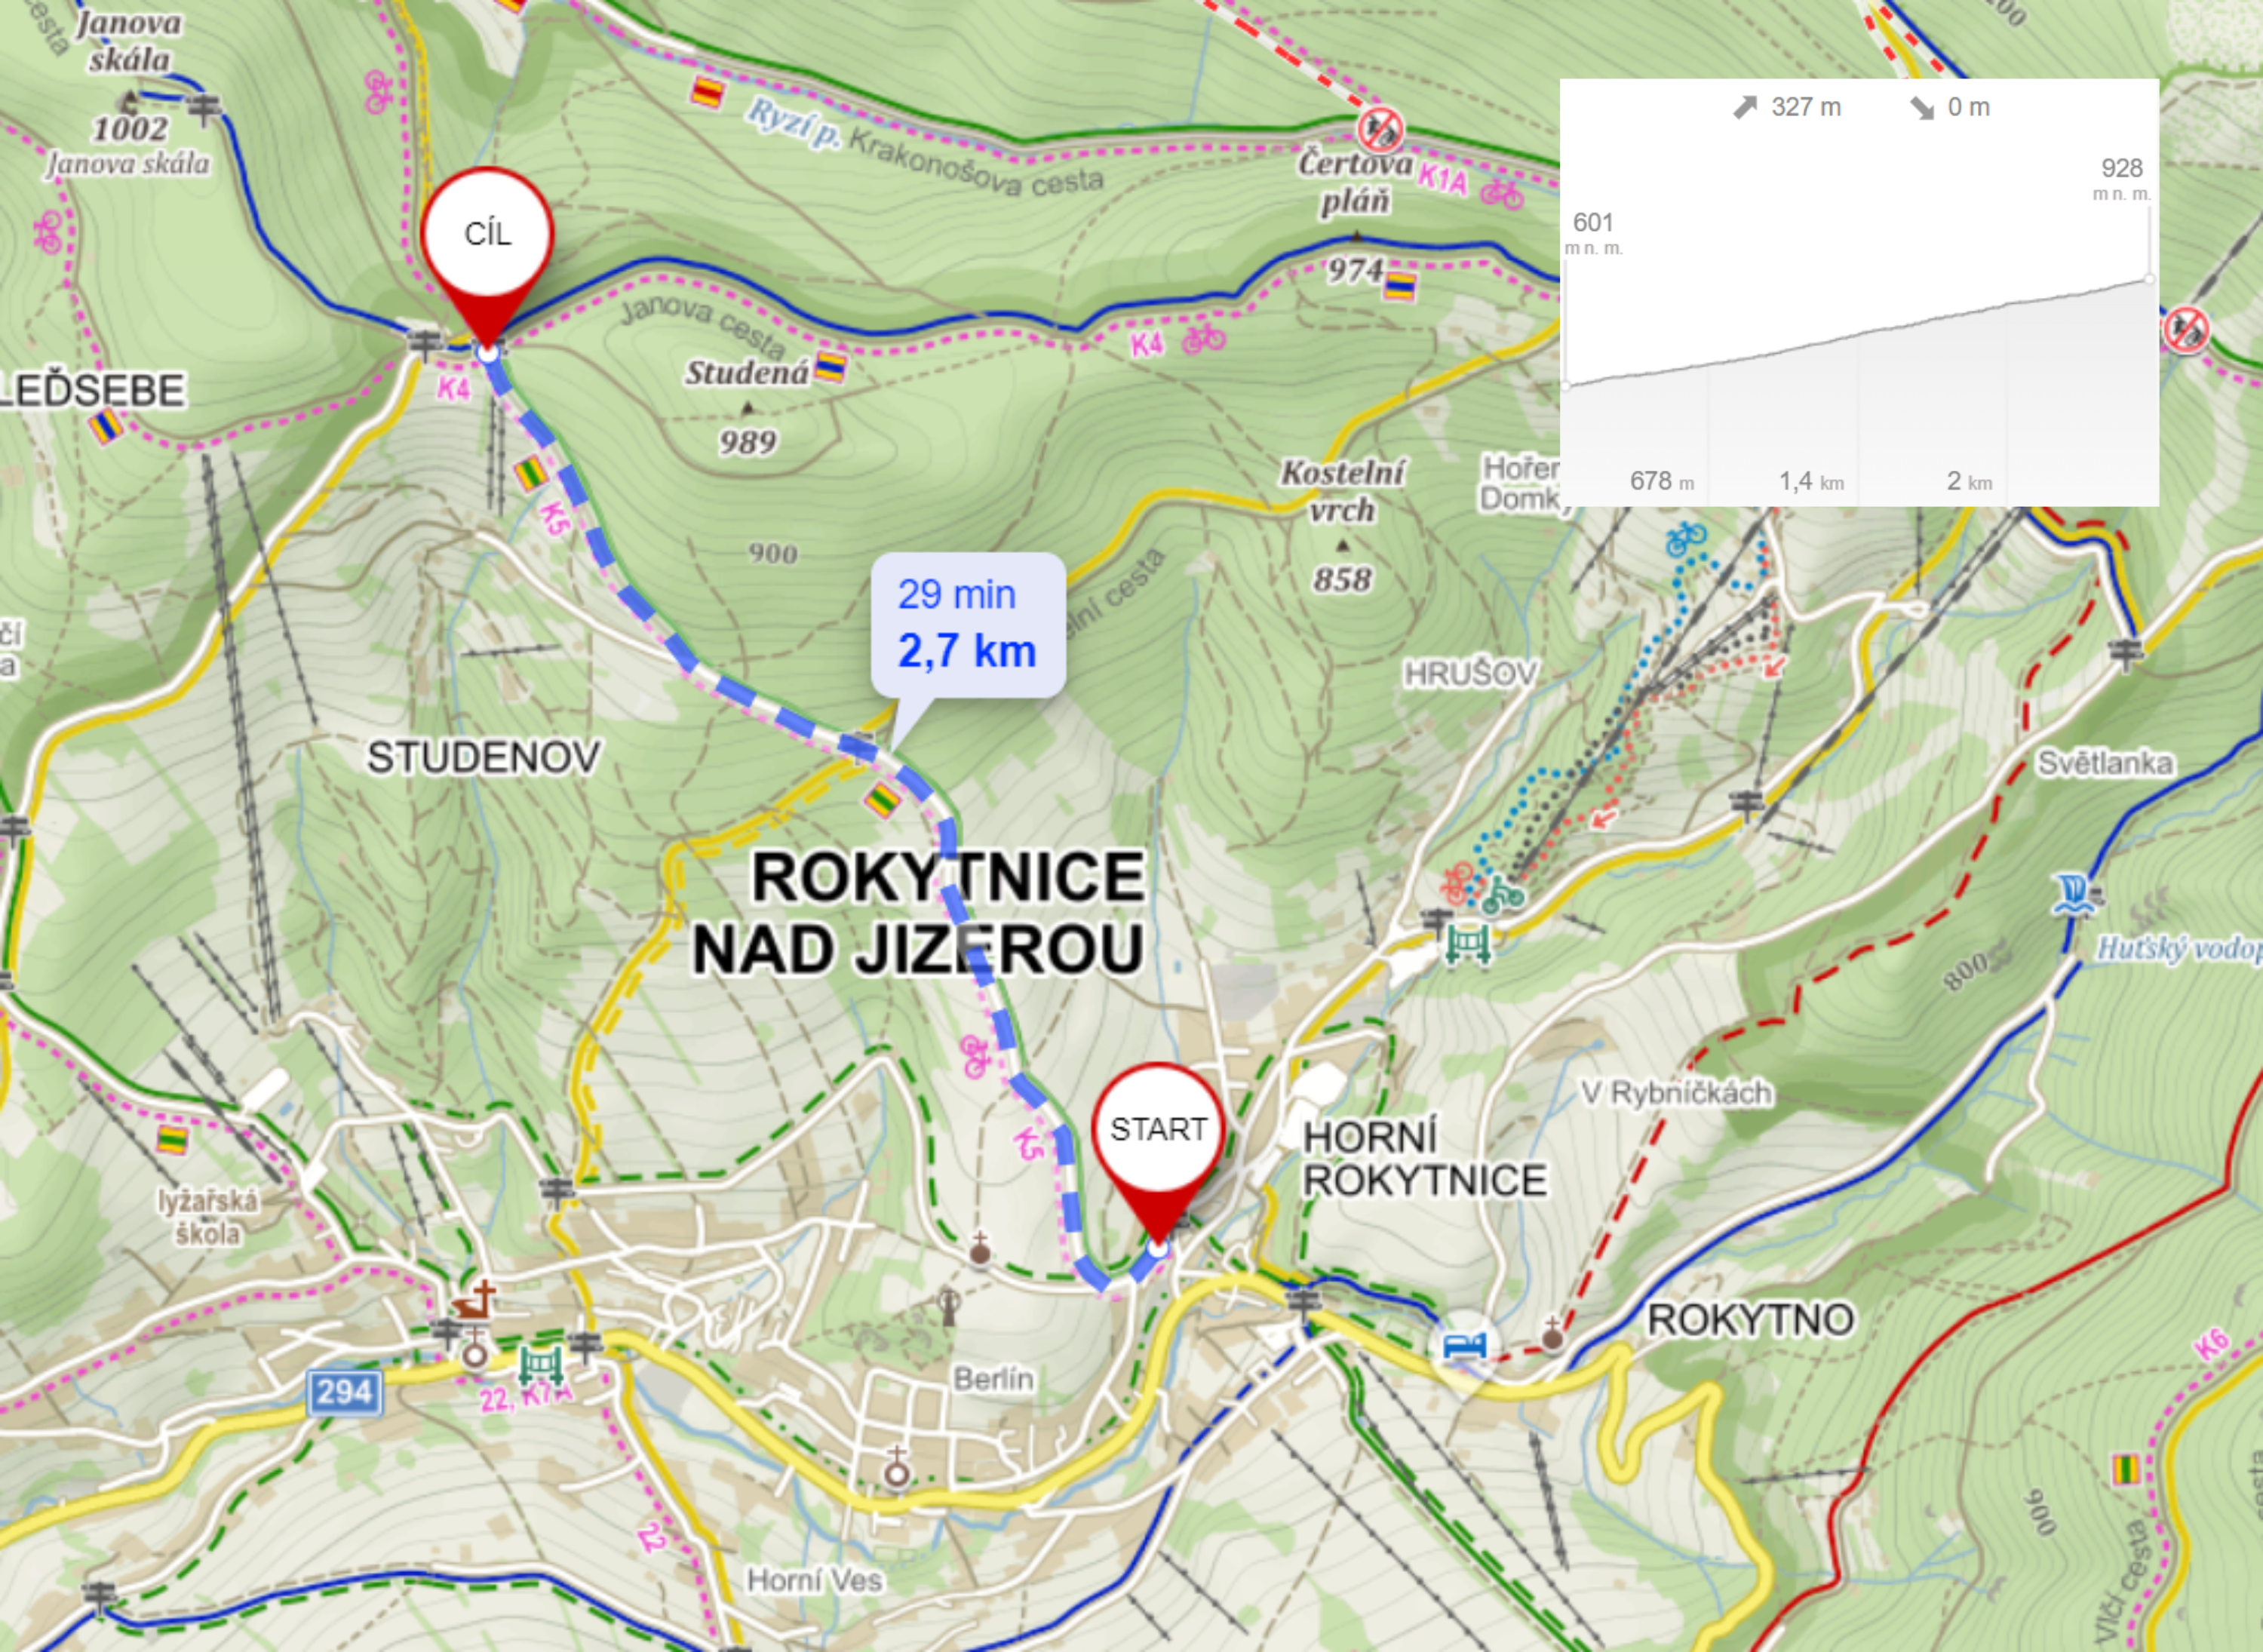Click the blue bicycle icon above dotted trail
The image size is (2263, 1652).
click(1686, 539)
